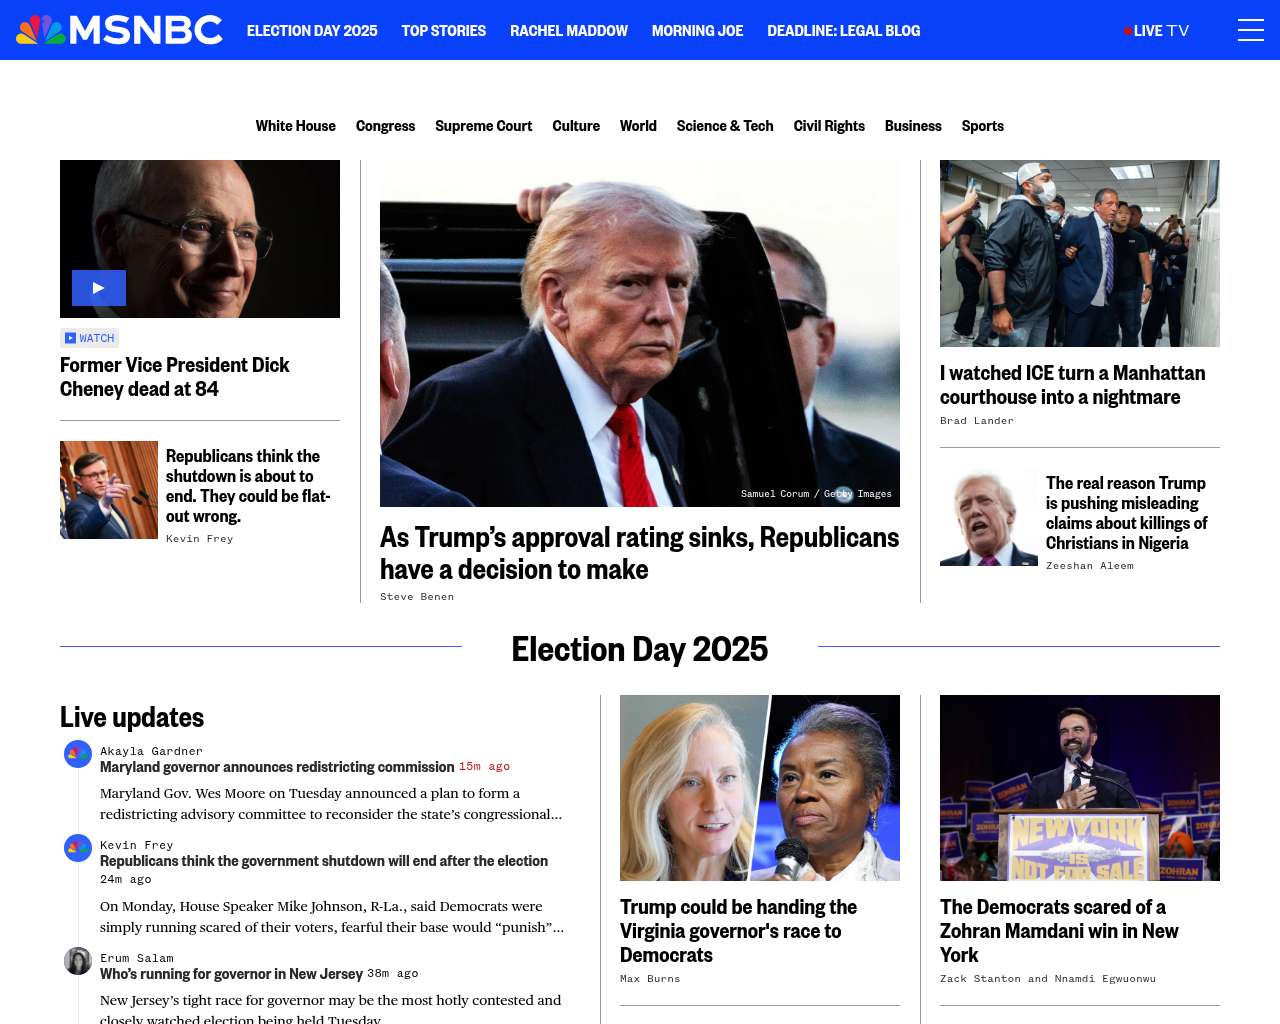The image size is (1280, 1024).
Task: Open ICE Manhattan courthouse article
Action: (1072, 385)
